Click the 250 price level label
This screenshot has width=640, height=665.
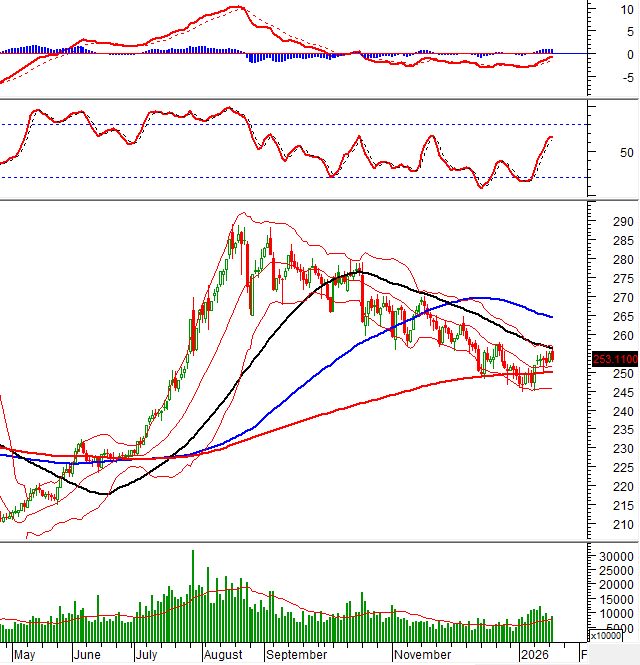[x=599, y=373]
